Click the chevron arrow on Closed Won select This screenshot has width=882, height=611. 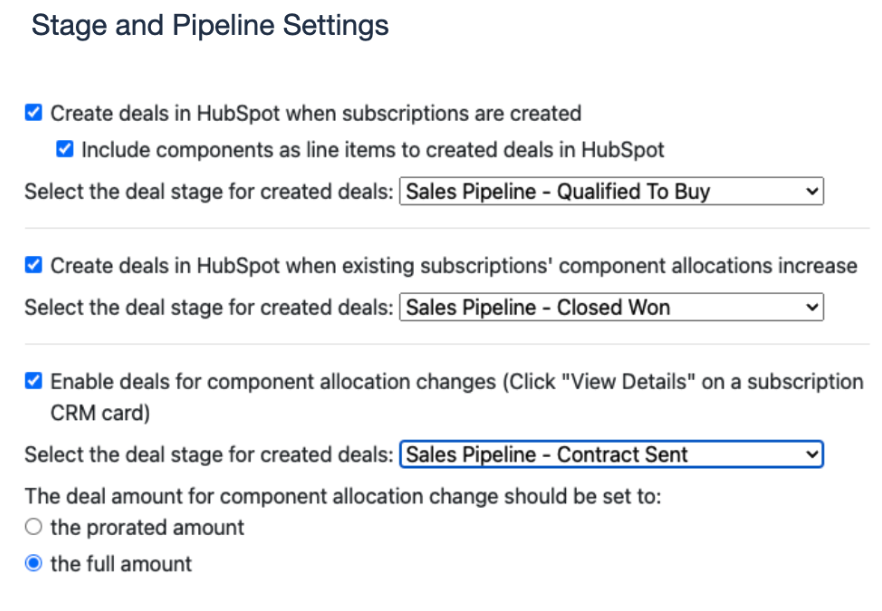click(811, 307)
